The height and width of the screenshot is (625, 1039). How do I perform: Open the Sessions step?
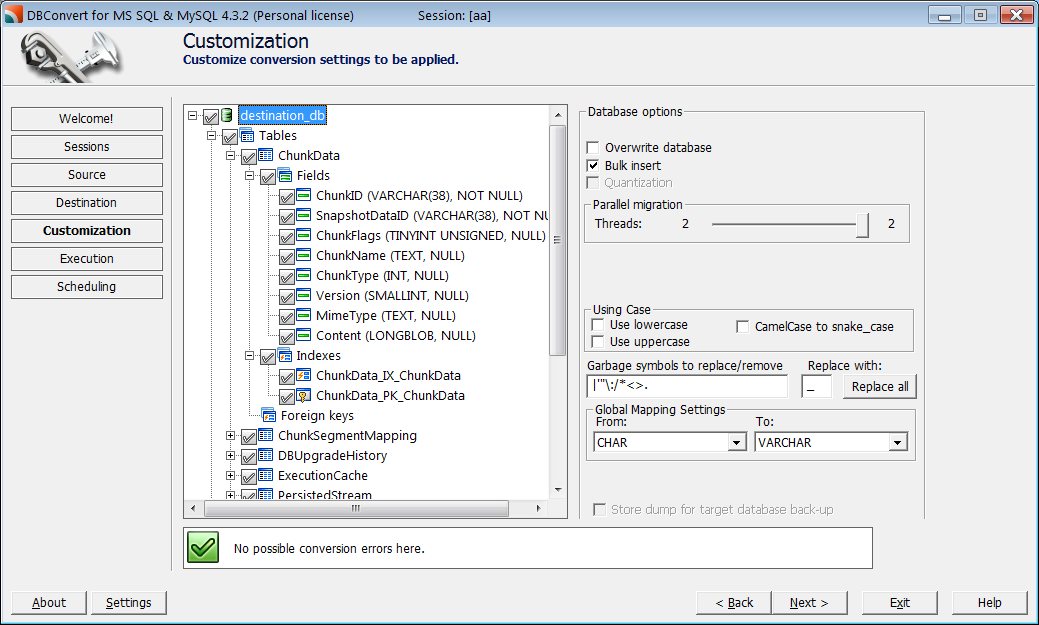pyautogui.click(x=87, y=147)
